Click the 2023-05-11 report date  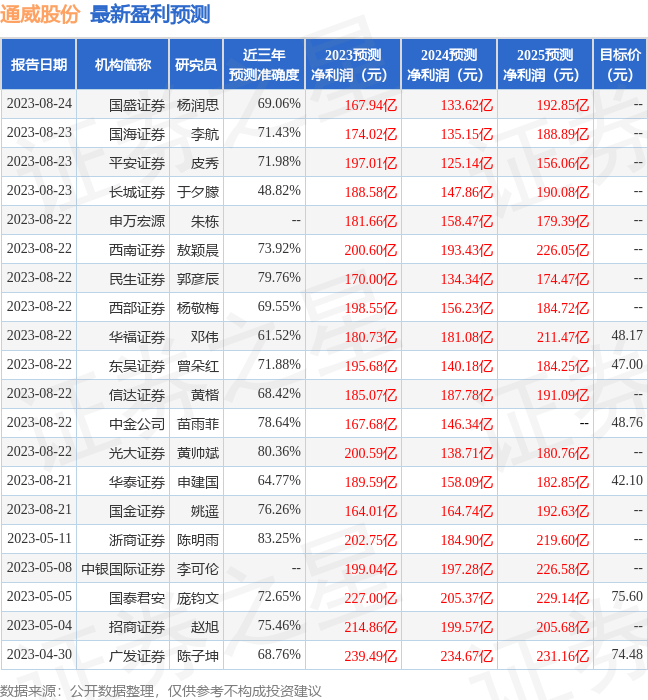39,538
